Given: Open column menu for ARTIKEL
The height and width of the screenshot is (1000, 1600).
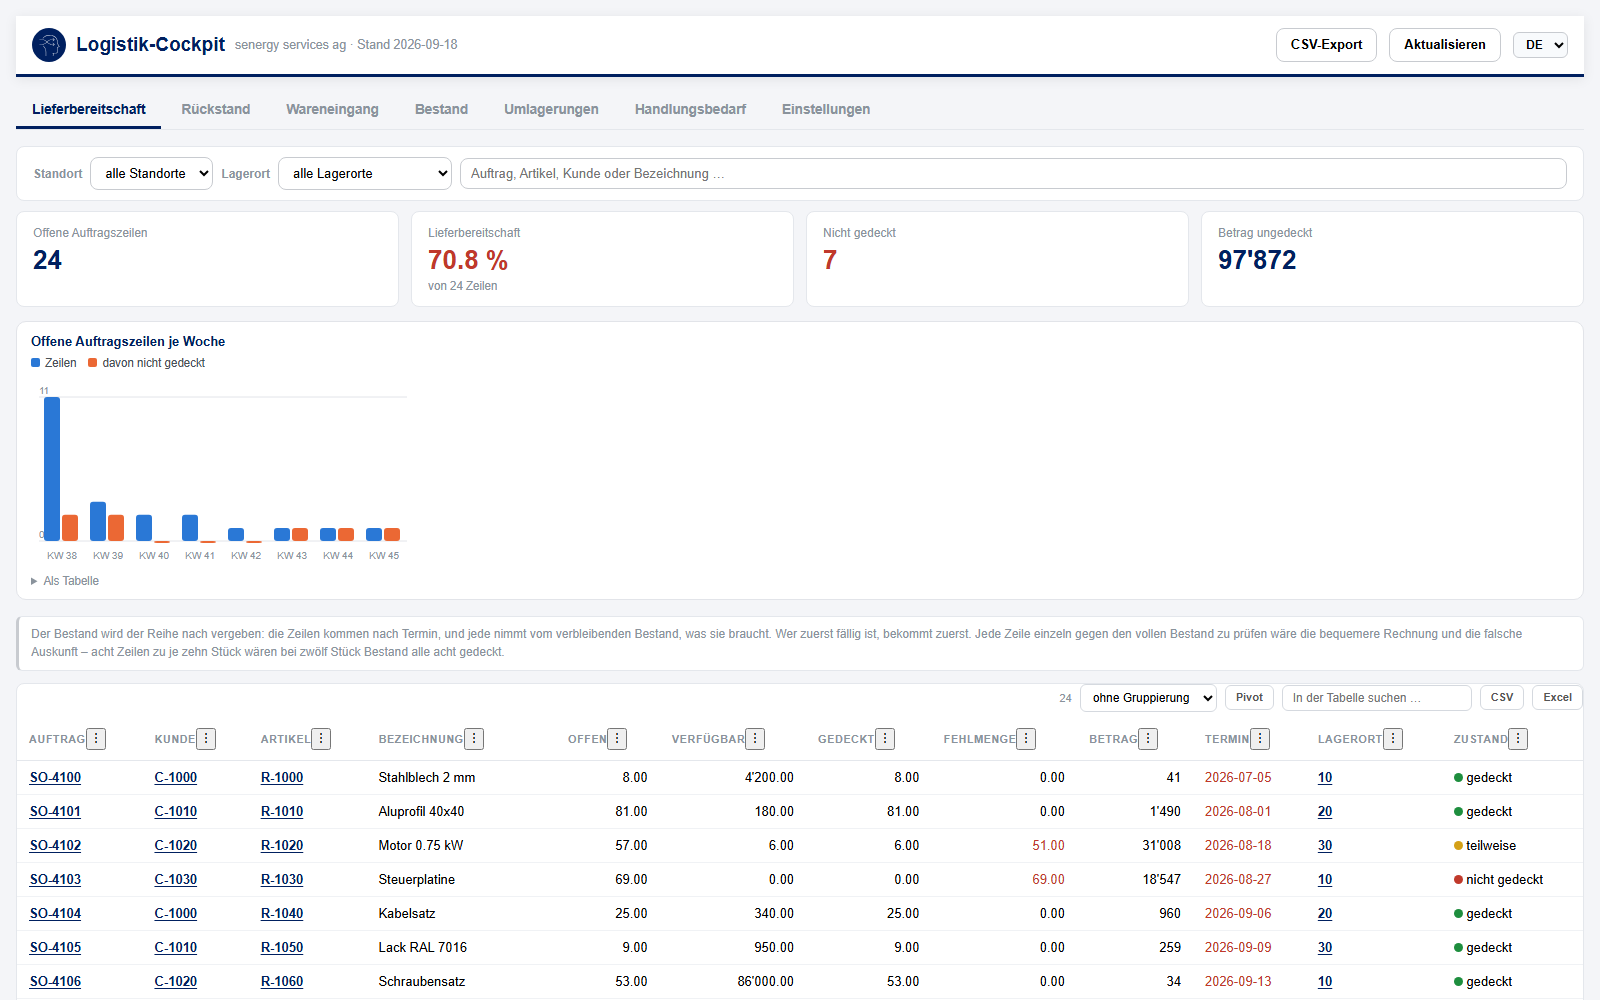Looking at the screenshot, I should 321,739.
